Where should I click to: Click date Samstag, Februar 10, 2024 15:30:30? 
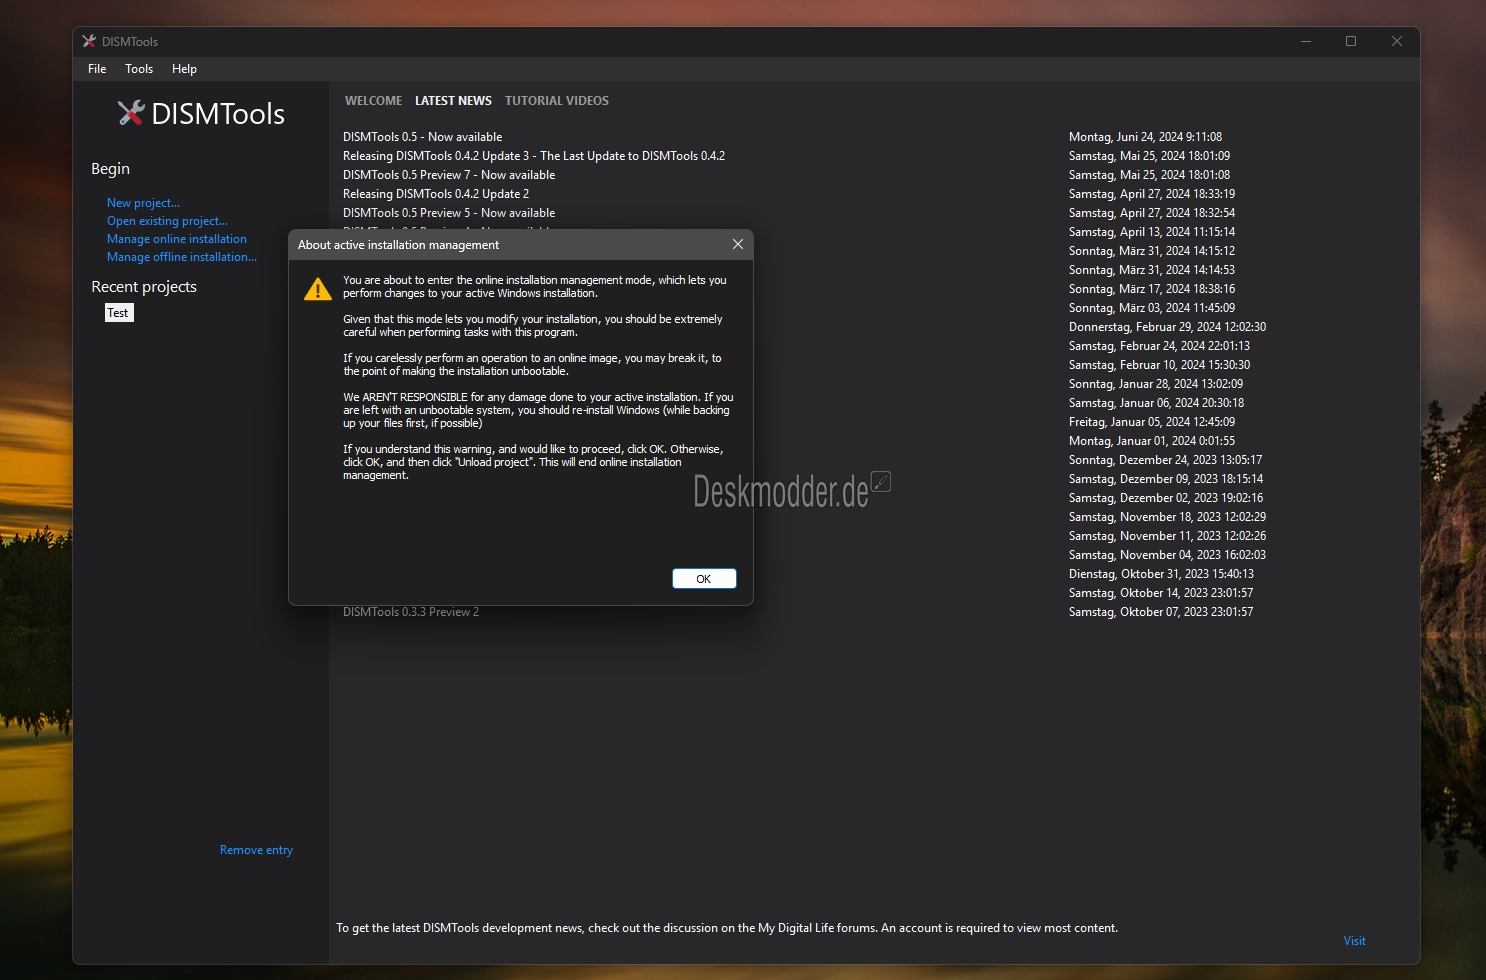pos(1159,365)
